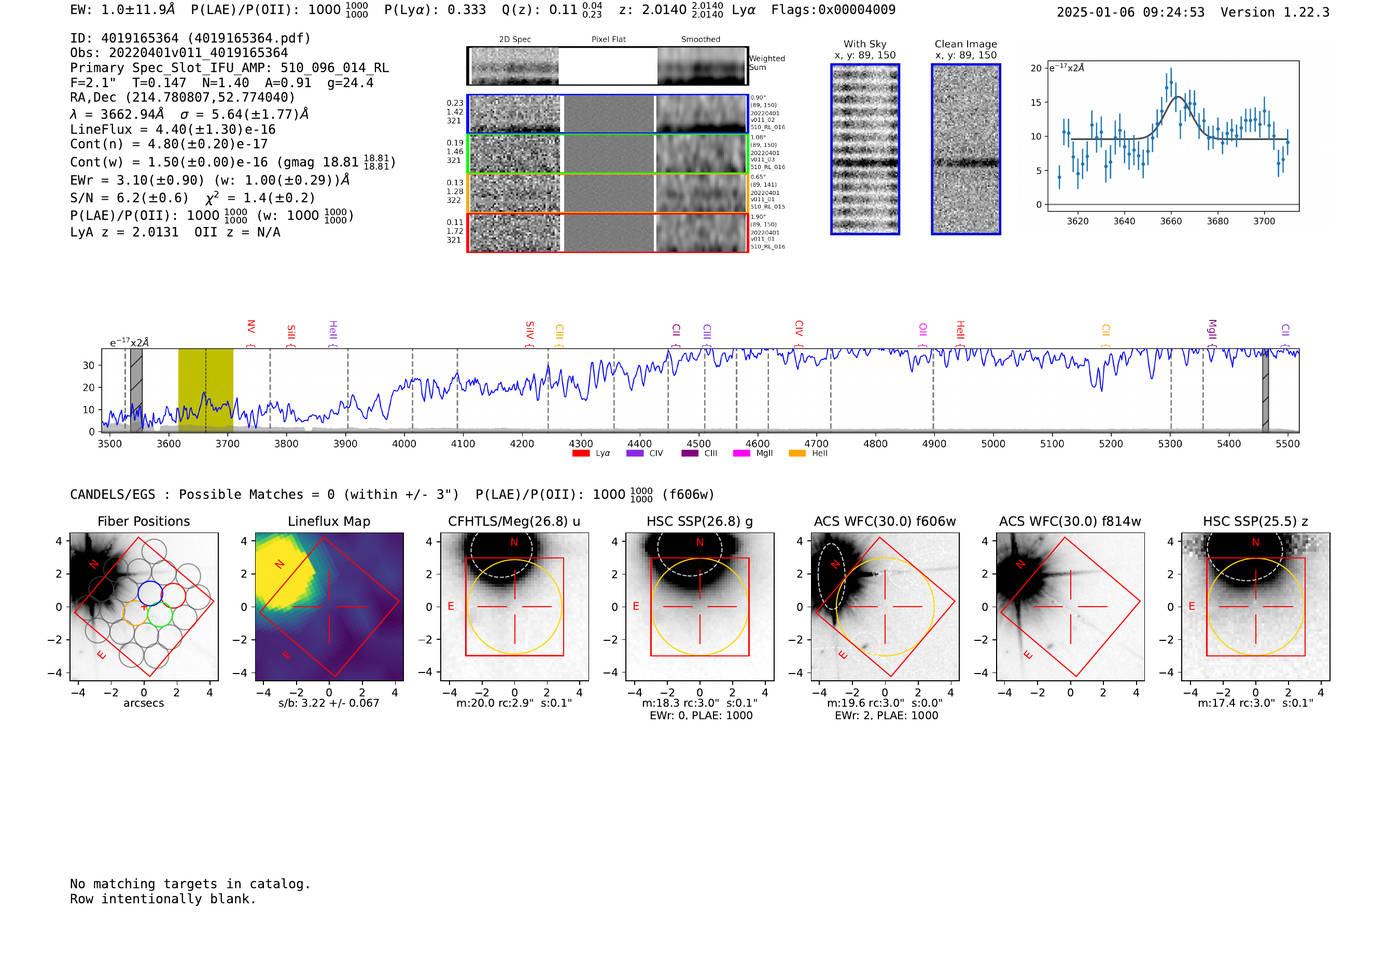1400x953 pixels.
Task: Click the P(Lyα): 0.333 header value
Action: pos(435,9)
